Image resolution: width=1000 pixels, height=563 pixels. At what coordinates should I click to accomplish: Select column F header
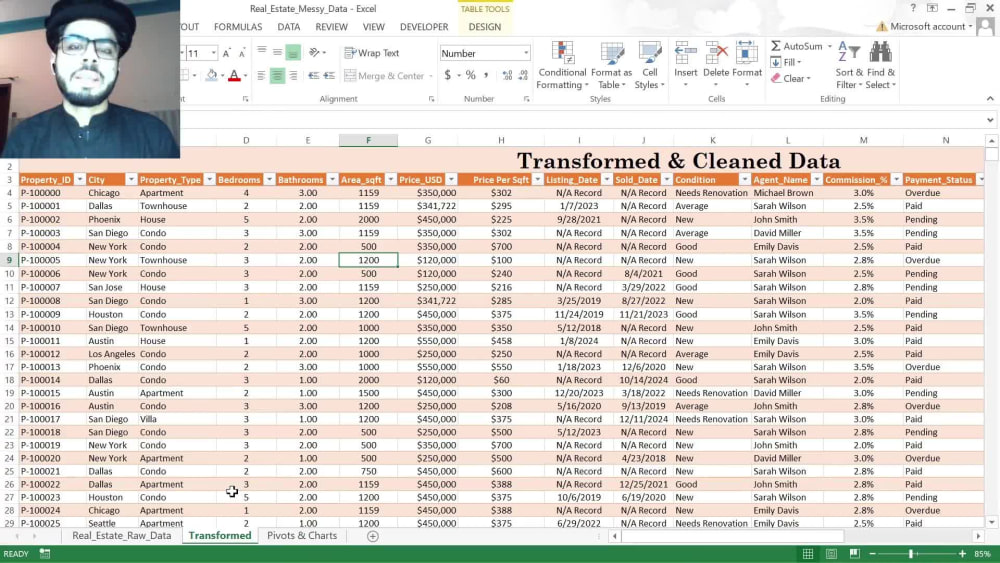[x=368, y=140]
